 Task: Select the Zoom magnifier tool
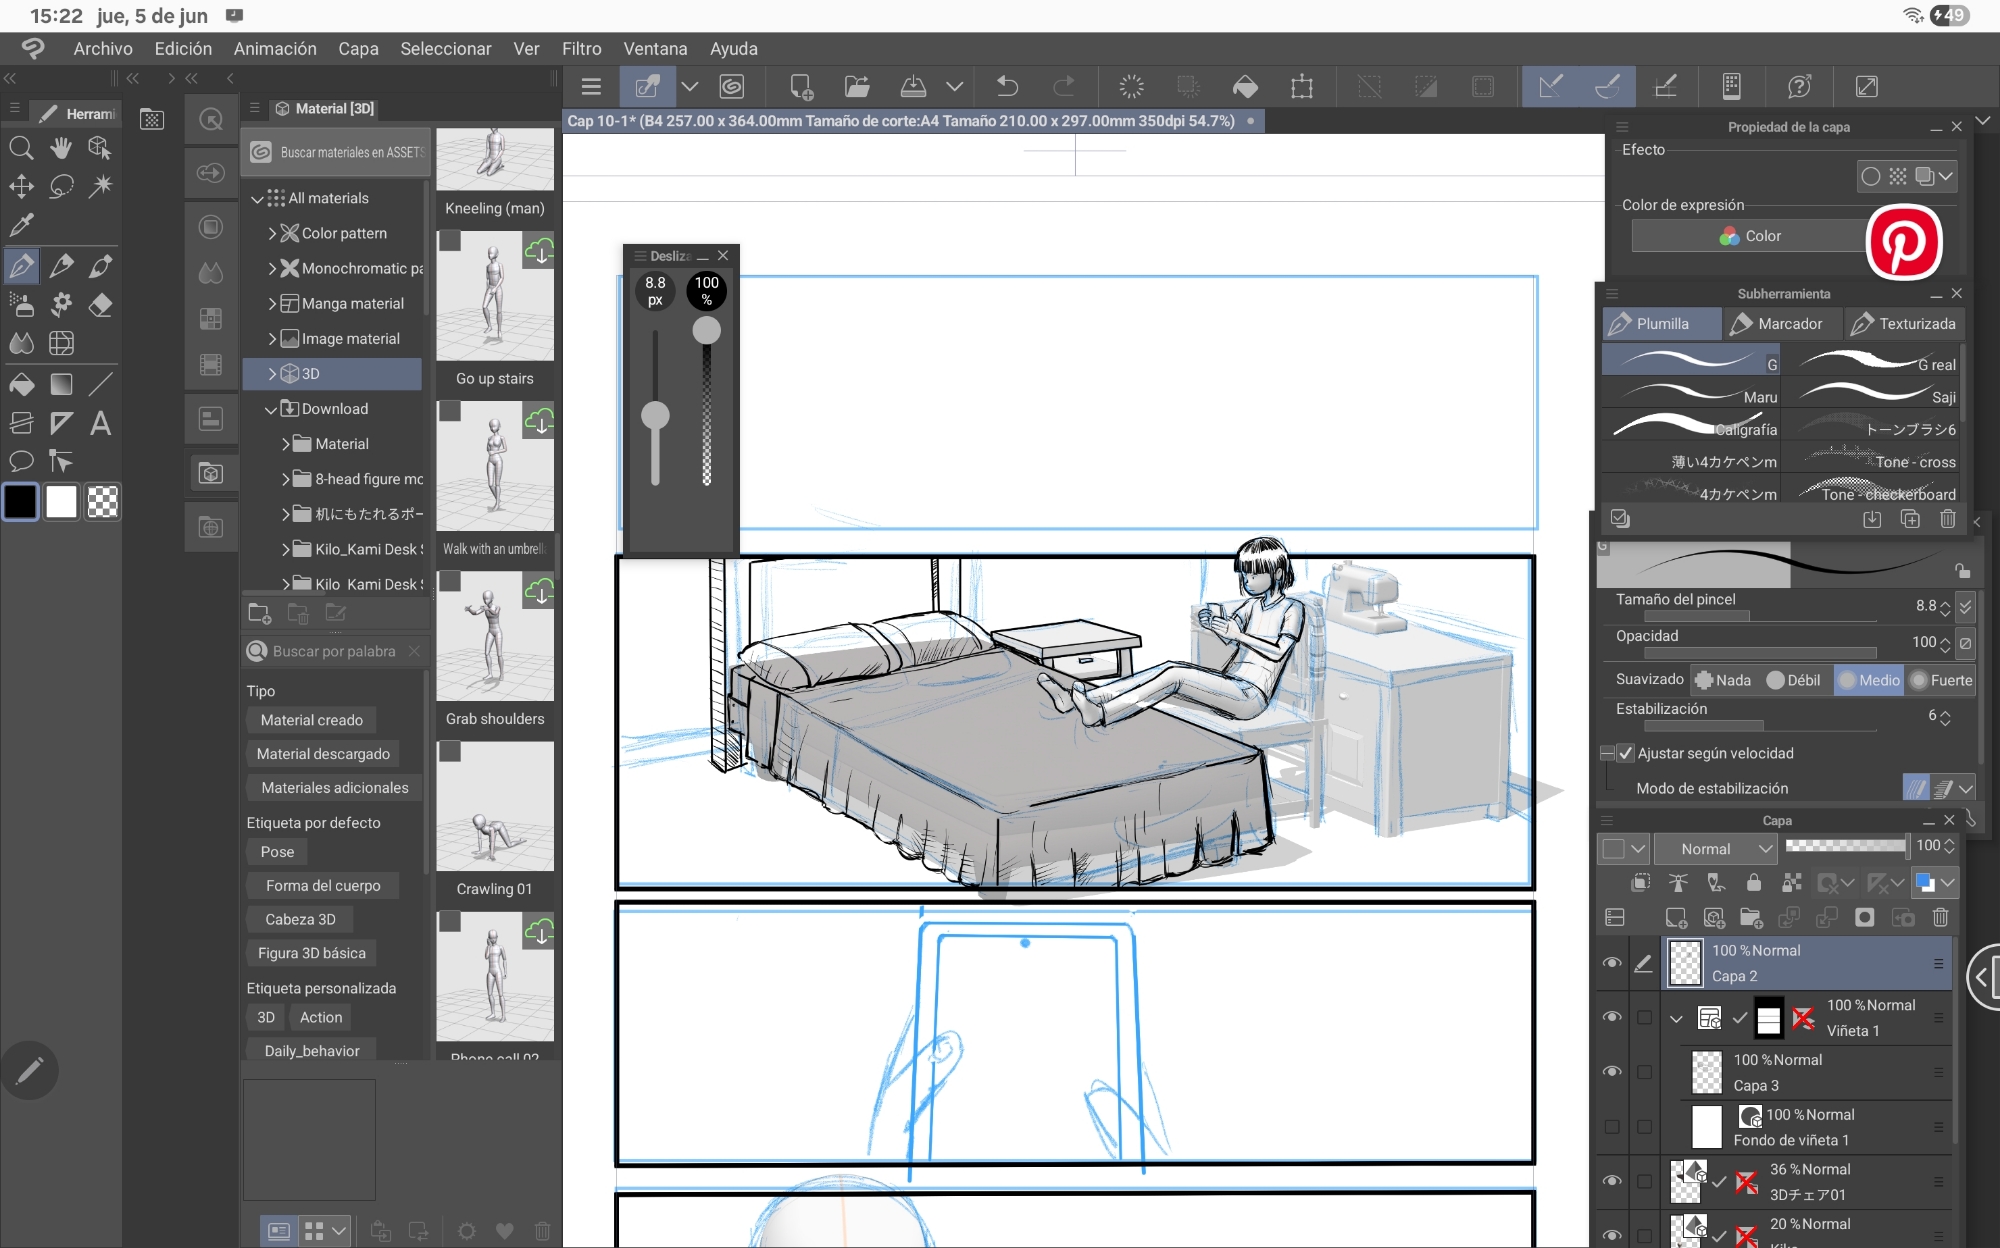tap(21, 148)
